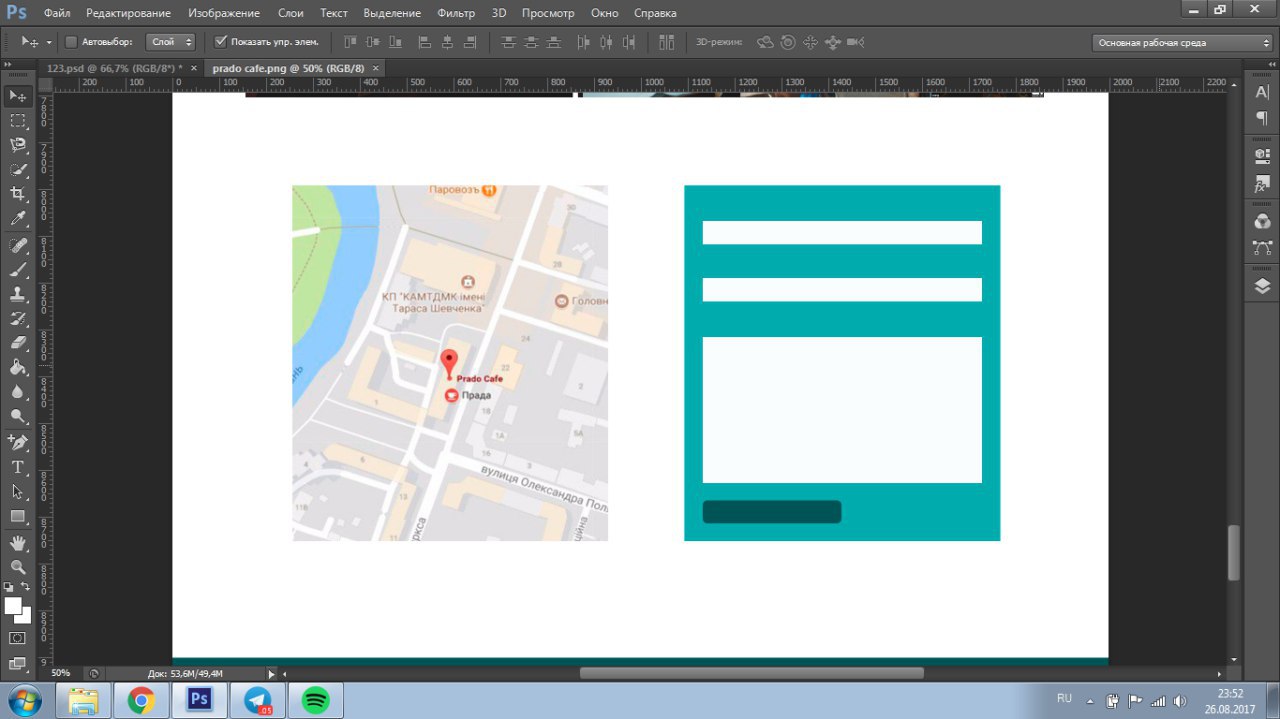The width and height of the screenshot is (1280, 719).
Task: Select the Rectangular Marquee tool
Action: point(18,120)
